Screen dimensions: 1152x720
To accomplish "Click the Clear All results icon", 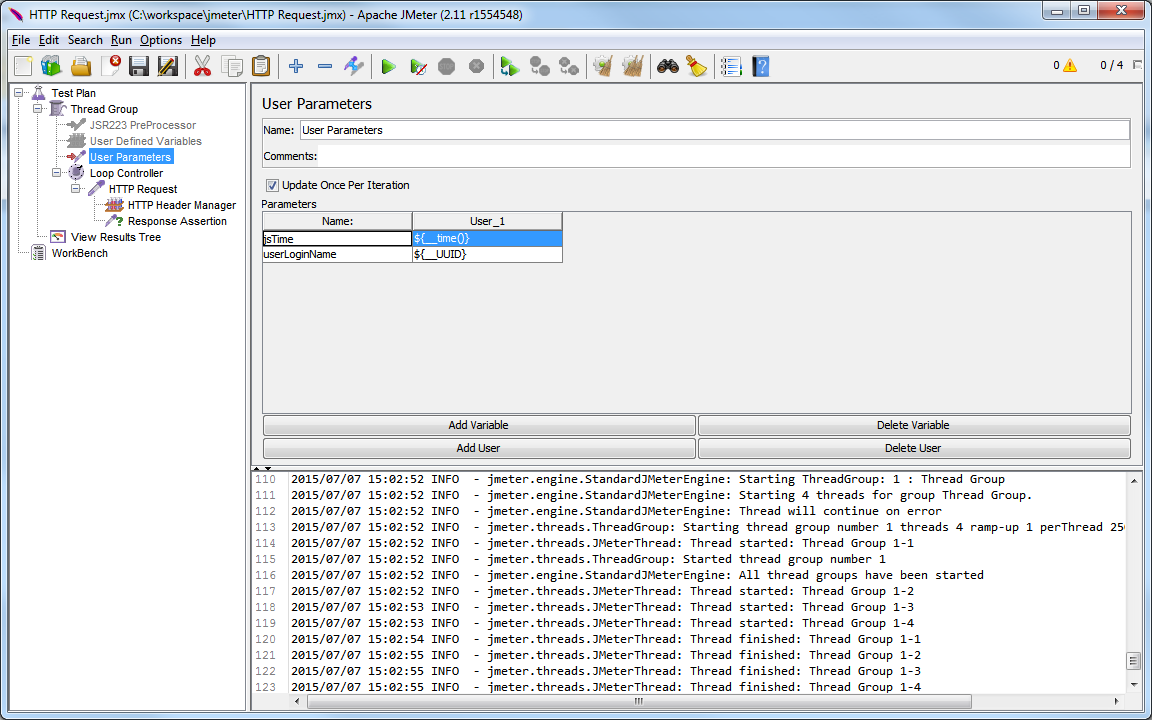I will pyautogui.click(x=633, y=66).
